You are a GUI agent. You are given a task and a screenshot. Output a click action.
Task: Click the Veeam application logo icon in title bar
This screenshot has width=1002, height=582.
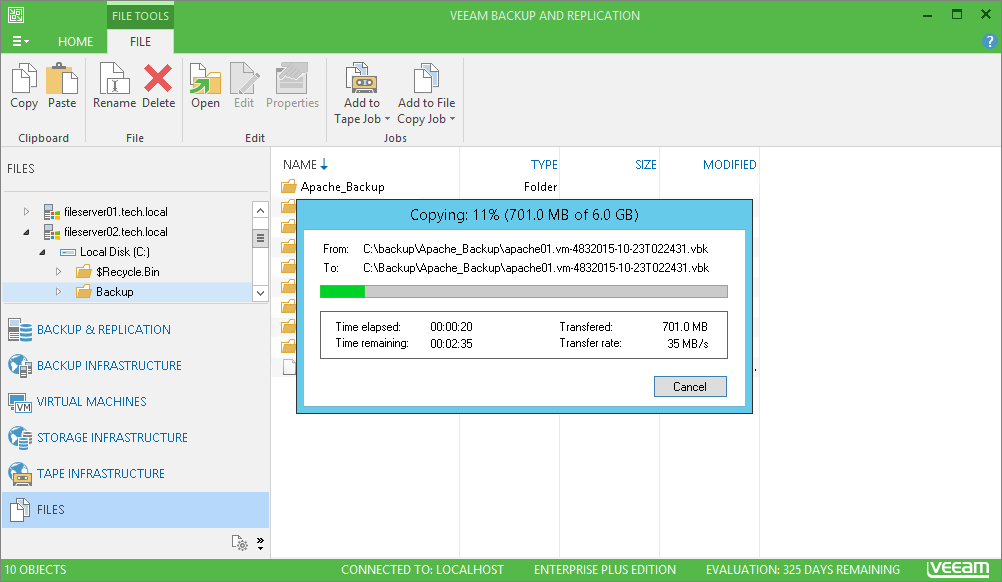[x=16, y=15]
